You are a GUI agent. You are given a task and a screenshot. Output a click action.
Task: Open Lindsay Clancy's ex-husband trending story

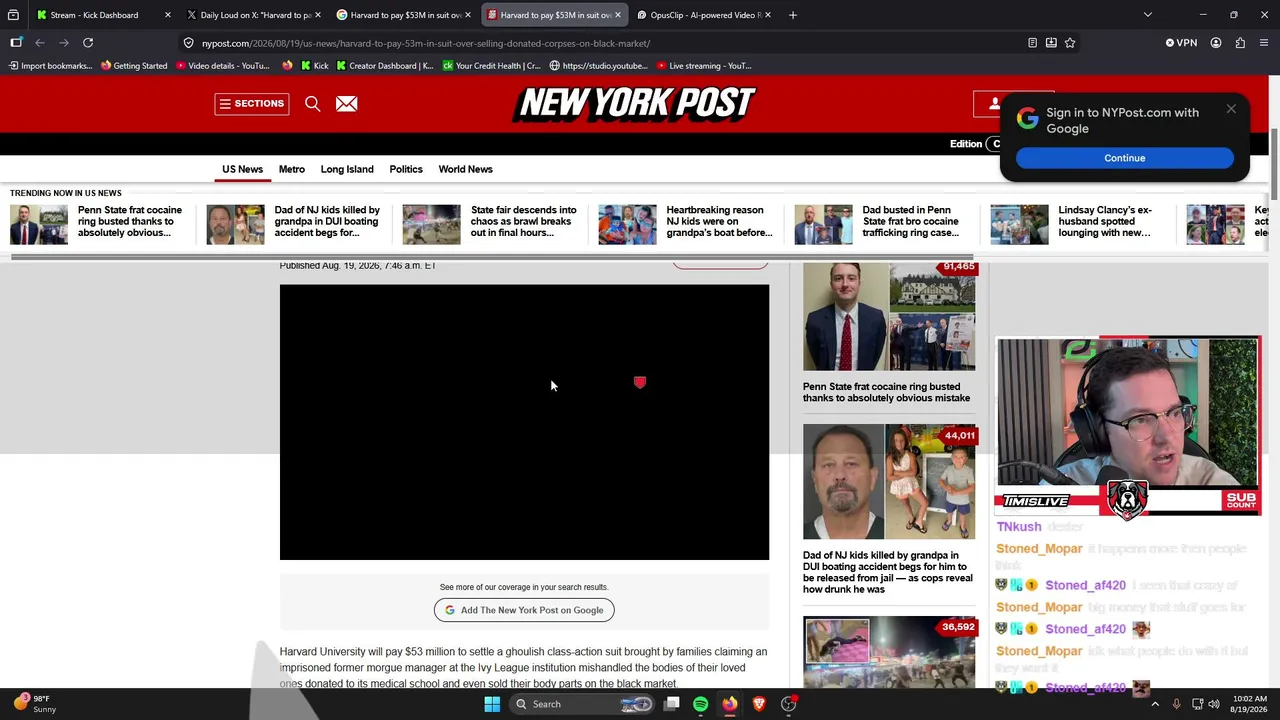[x=1078, y=222]
